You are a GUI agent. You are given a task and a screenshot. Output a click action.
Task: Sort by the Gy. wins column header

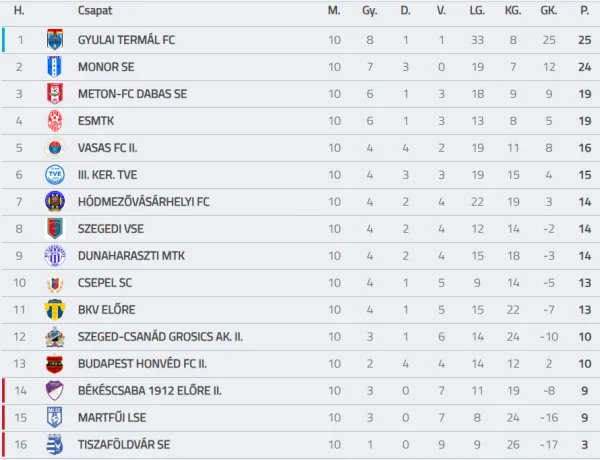tap(370, 10)
